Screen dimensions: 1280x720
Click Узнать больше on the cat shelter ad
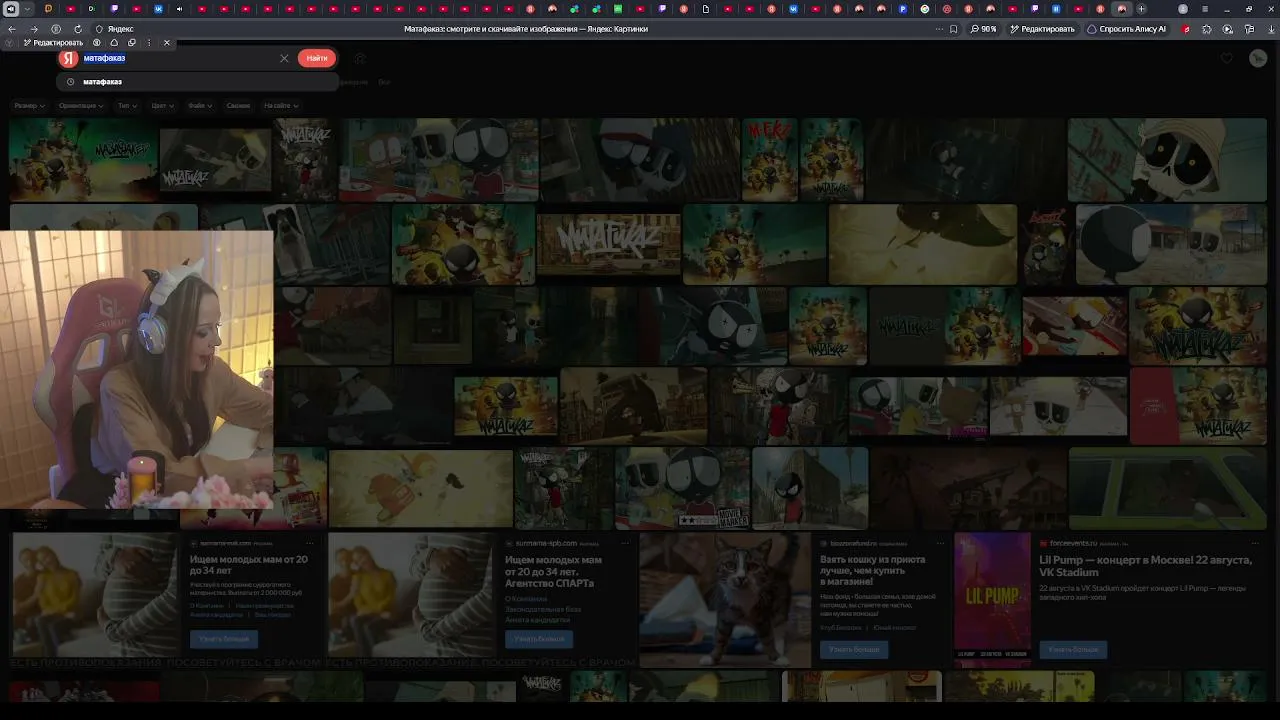(x=854, y=649)
